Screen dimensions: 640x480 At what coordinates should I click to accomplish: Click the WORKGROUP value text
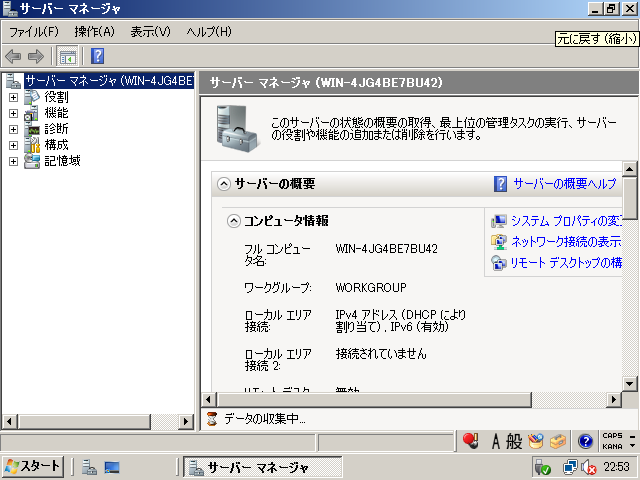tap(371, 287)
